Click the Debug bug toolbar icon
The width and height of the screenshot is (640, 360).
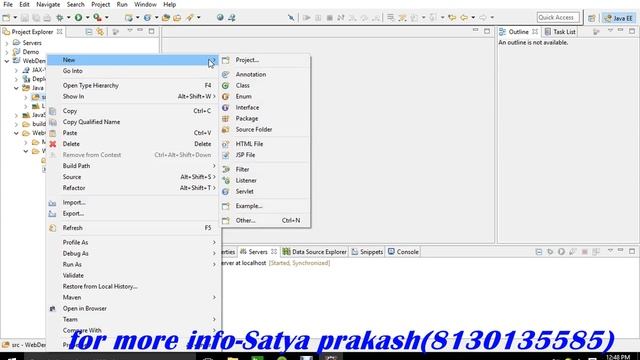pos(60,18)
